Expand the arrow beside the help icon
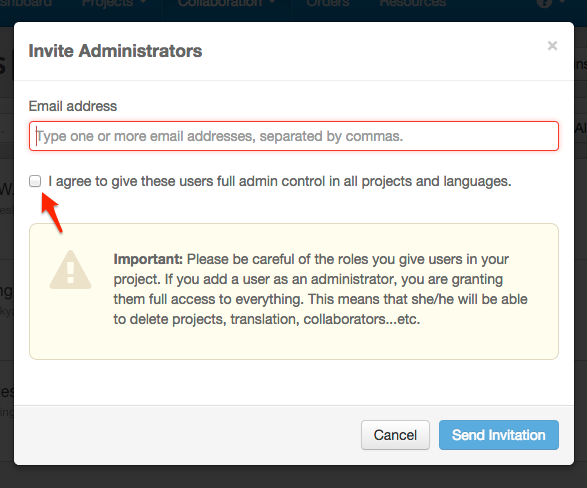The height and width of the screenshot is (488, 587). (562, 2)
